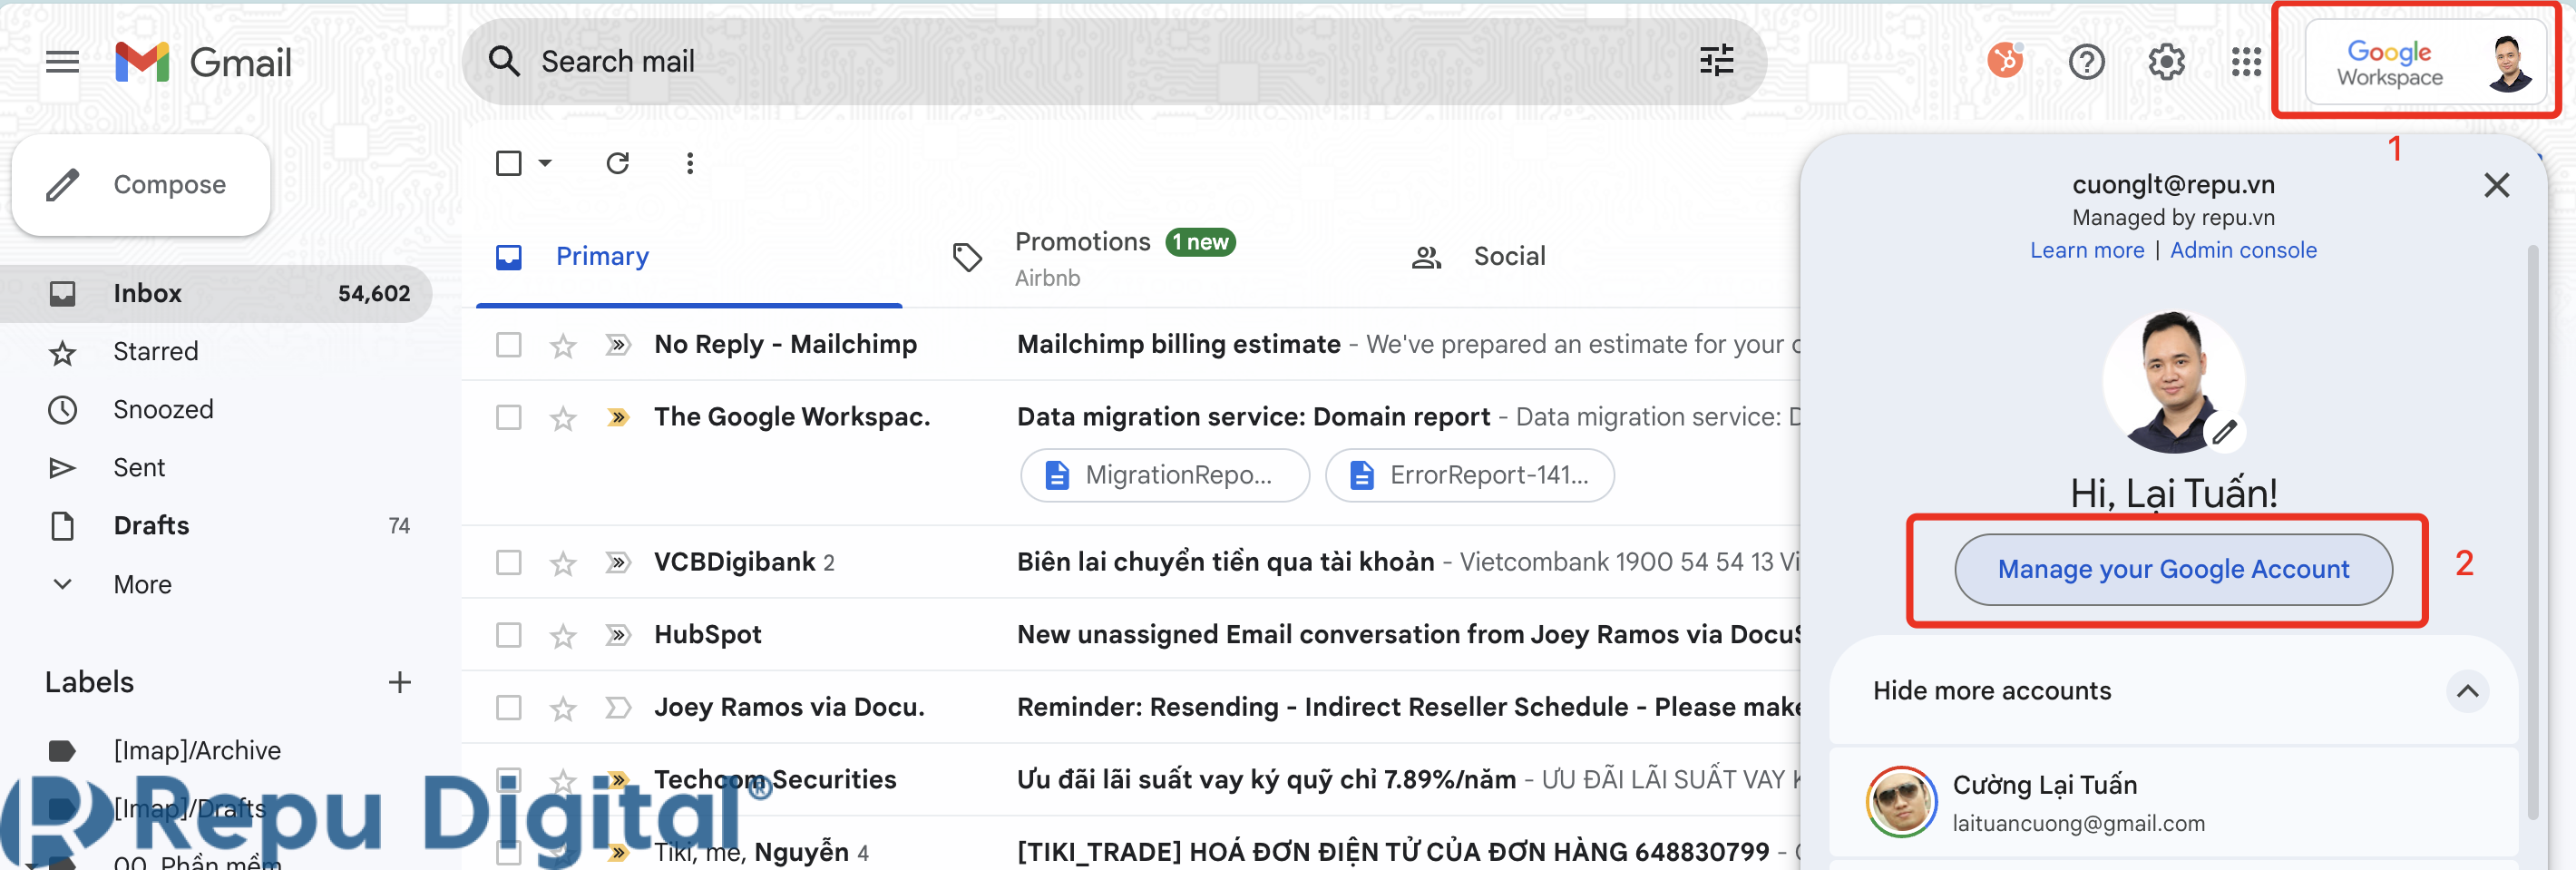Expand More in the sidebar

pos(142,584)
